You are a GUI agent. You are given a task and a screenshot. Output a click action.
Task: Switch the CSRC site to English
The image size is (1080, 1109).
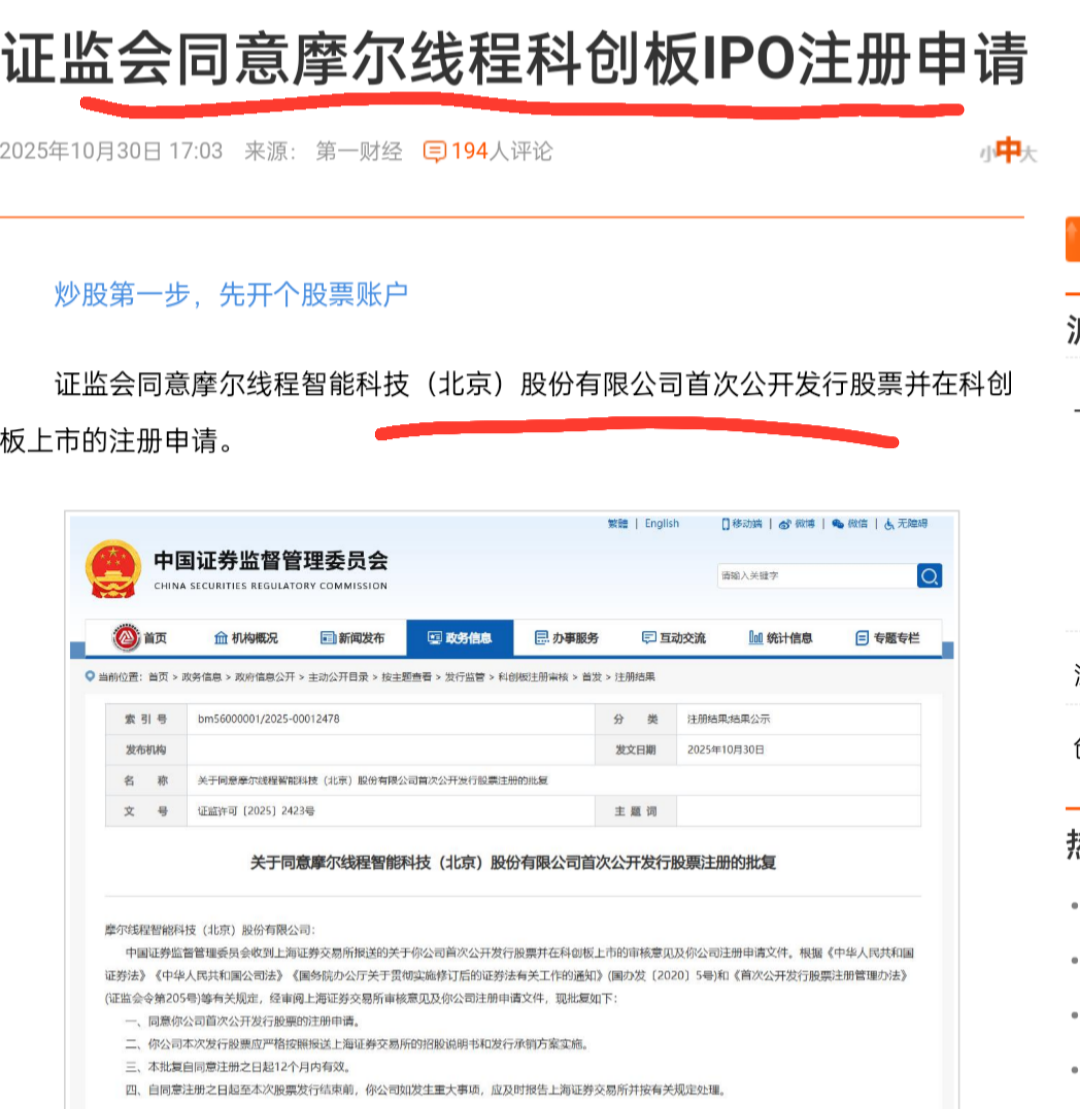tap(661, 523)
